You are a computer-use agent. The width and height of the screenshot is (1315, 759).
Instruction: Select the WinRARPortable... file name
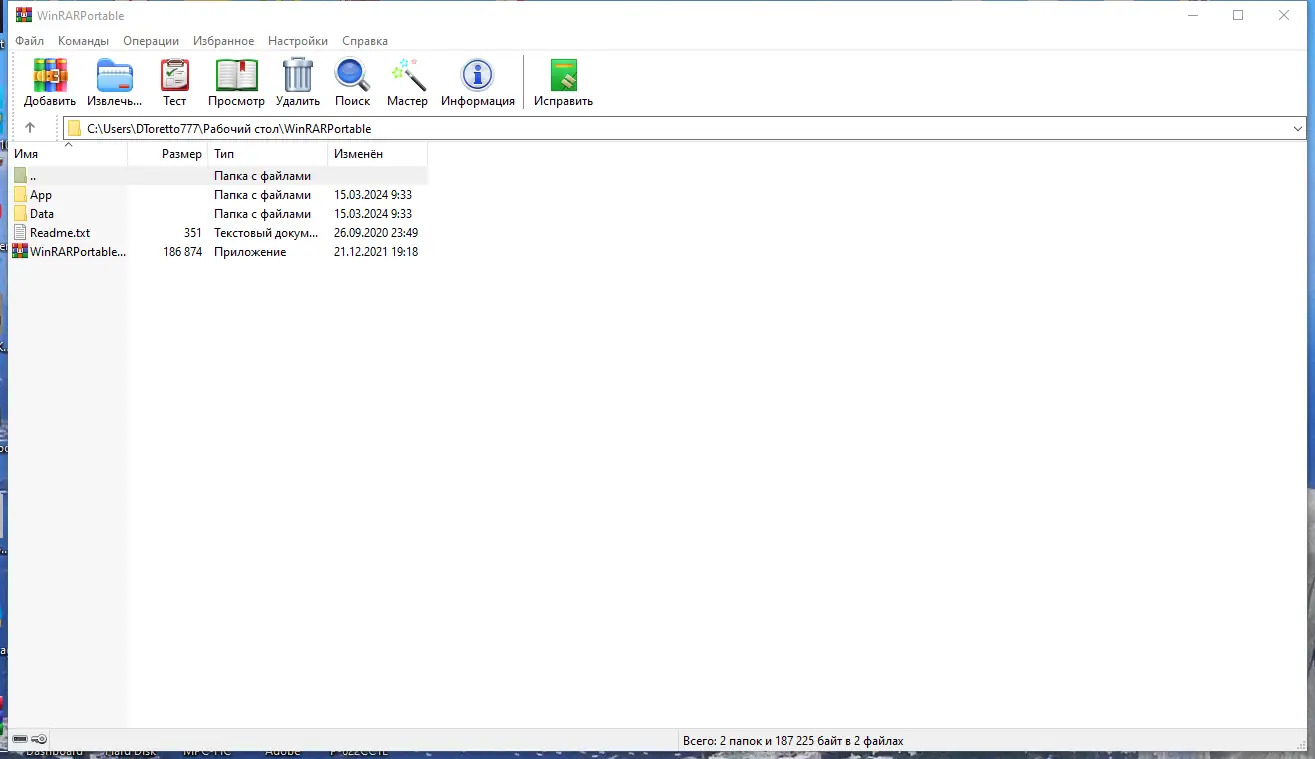(78, 252)
